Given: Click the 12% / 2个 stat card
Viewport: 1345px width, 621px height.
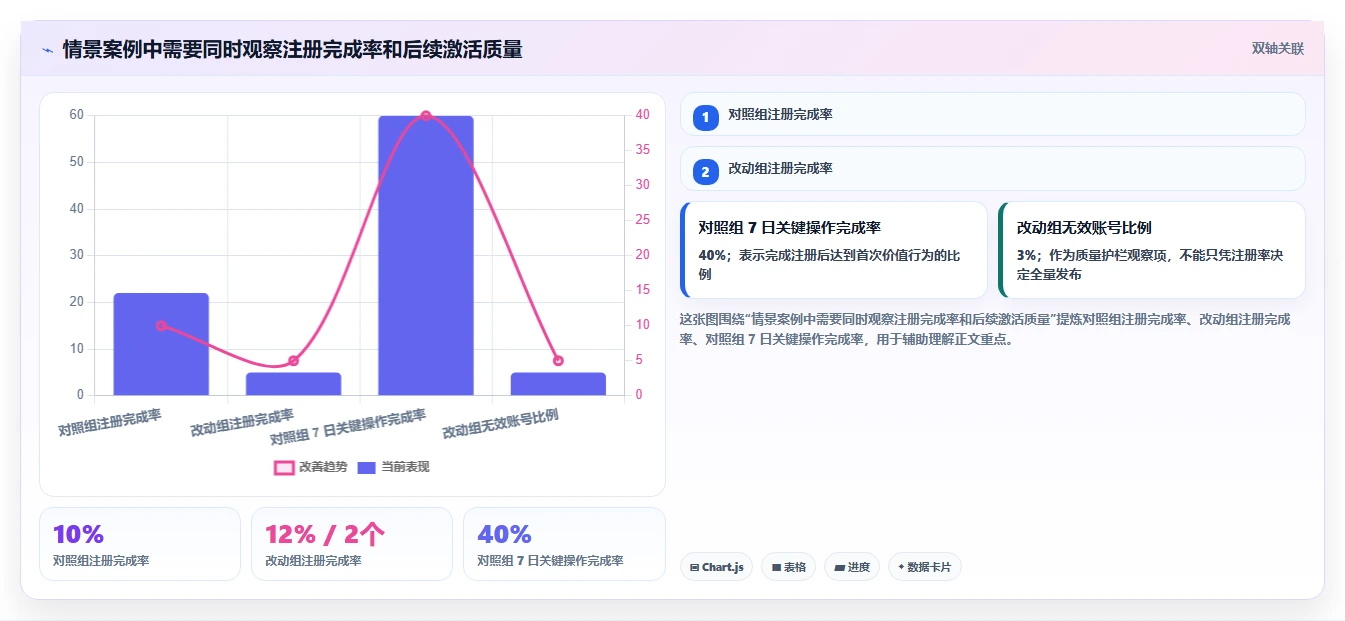Looking at the screenshot, I should [x=352, y=544].
